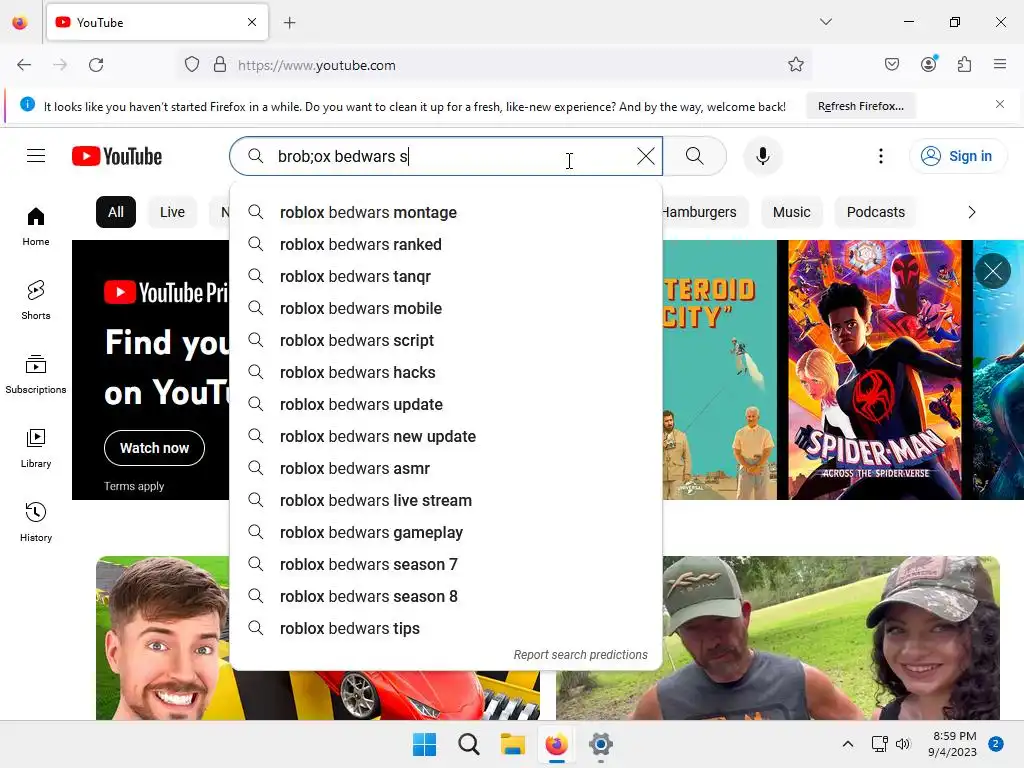This screenshot has width=1024, height=768.
Task: Choose suggestion roblox bedwars hacks
Action: point(446,372)
